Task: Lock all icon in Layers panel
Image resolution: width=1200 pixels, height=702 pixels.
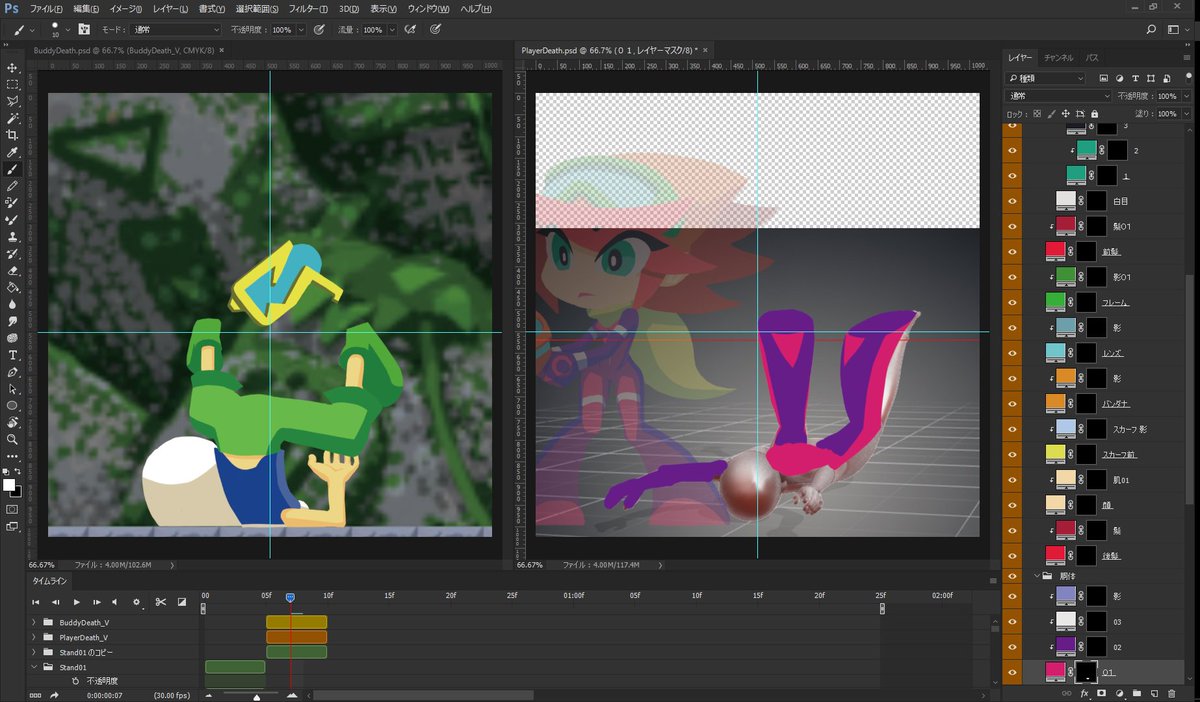Action: (x=1095, y=114)
